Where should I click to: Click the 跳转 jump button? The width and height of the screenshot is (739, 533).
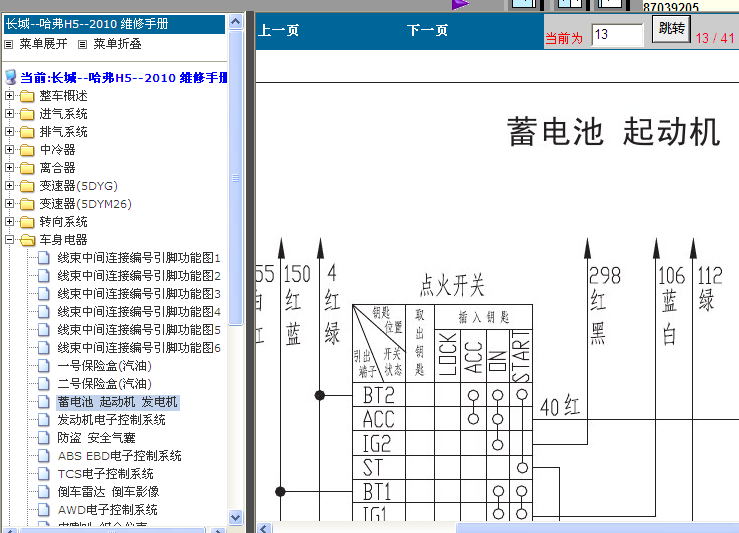tap(671, 29)
